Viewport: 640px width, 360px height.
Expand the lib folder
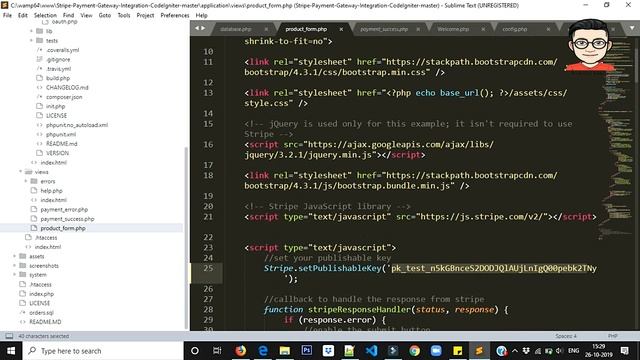pyautogui.click(x=31, y=31)
